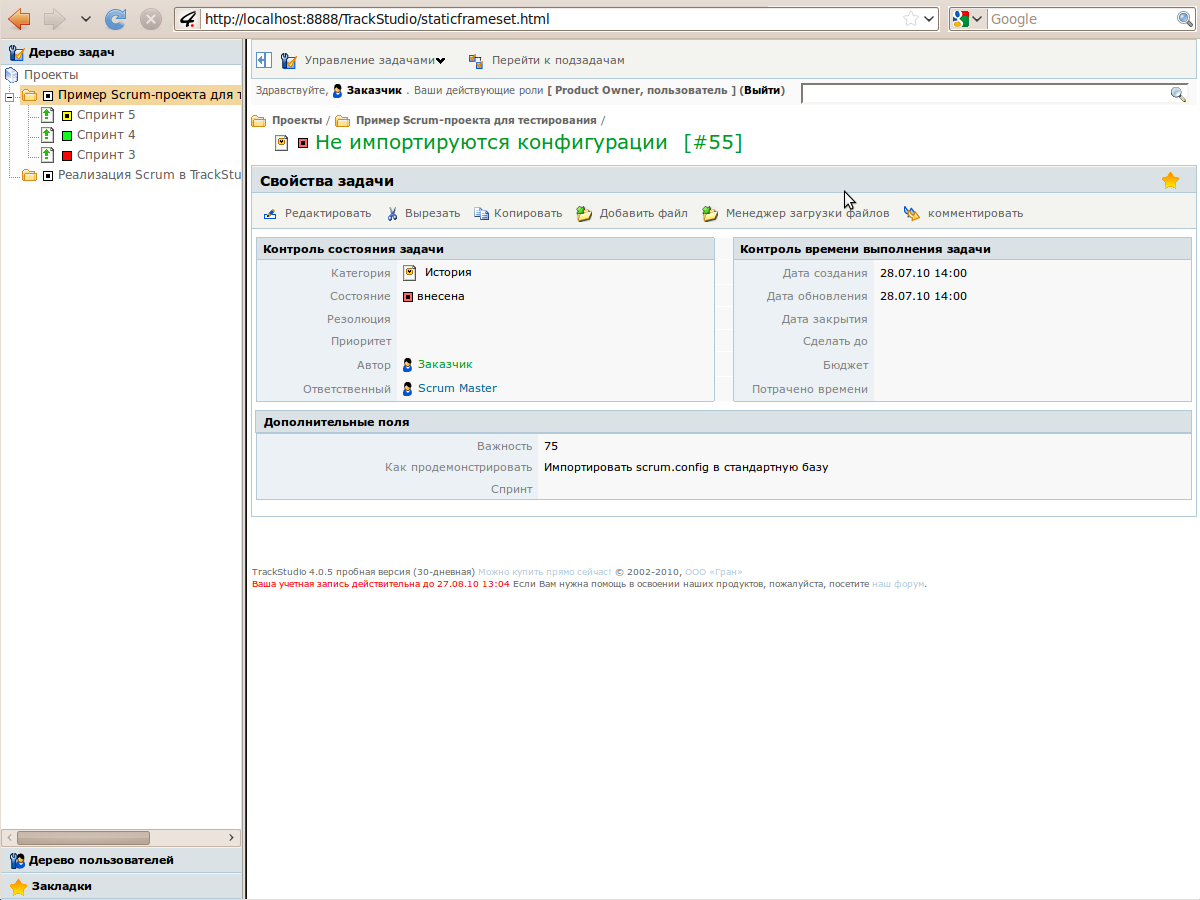Viewport: 1200px width, 900px height.
Task: Go to subtasks via Перейти к подзадачам
Action: coord(557,61)
